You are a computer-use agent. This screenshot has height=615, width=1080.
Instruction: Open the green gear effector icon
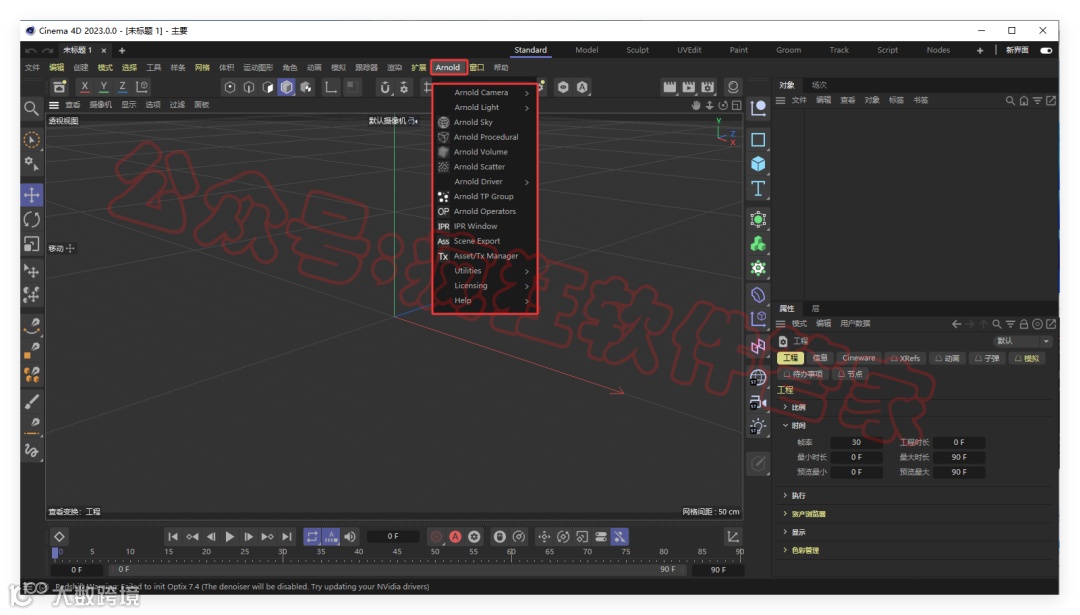758,268
